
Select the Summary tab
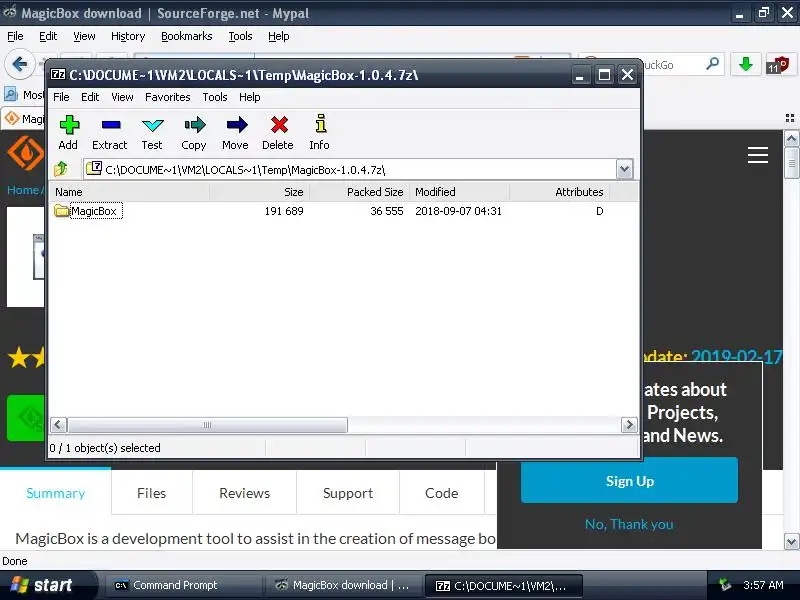(x=56, y=493)
